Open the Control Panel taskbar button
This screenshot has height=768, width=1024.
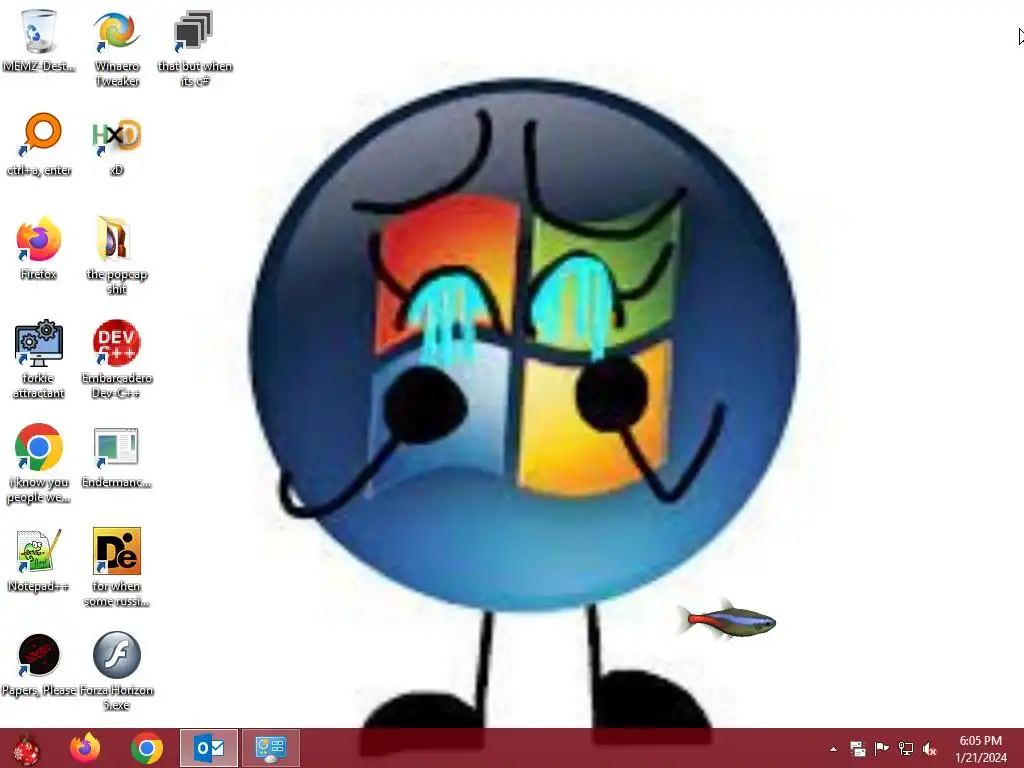point(271,748)
